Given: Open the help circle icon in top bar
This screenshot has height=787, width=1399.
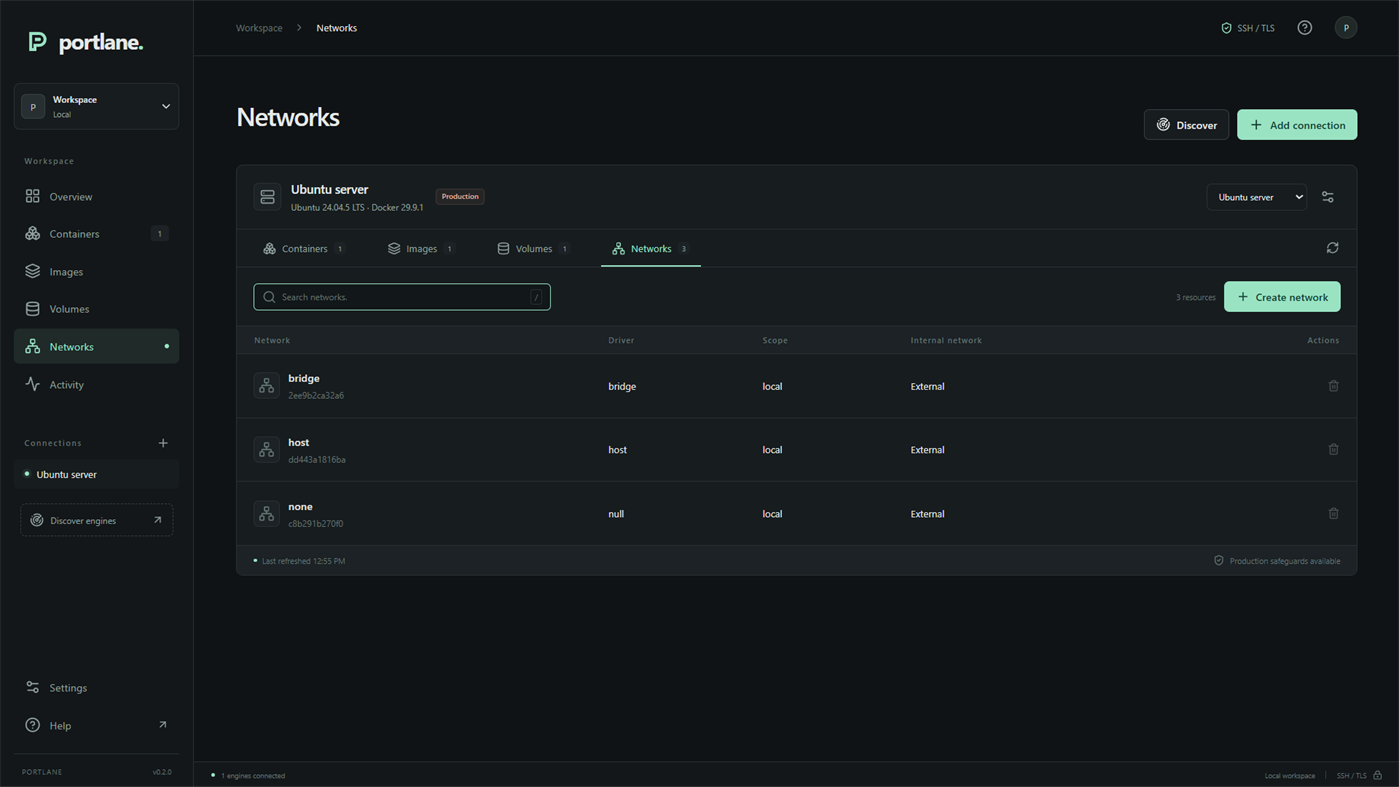Looking at the screenshot, I should point(1304,28).
